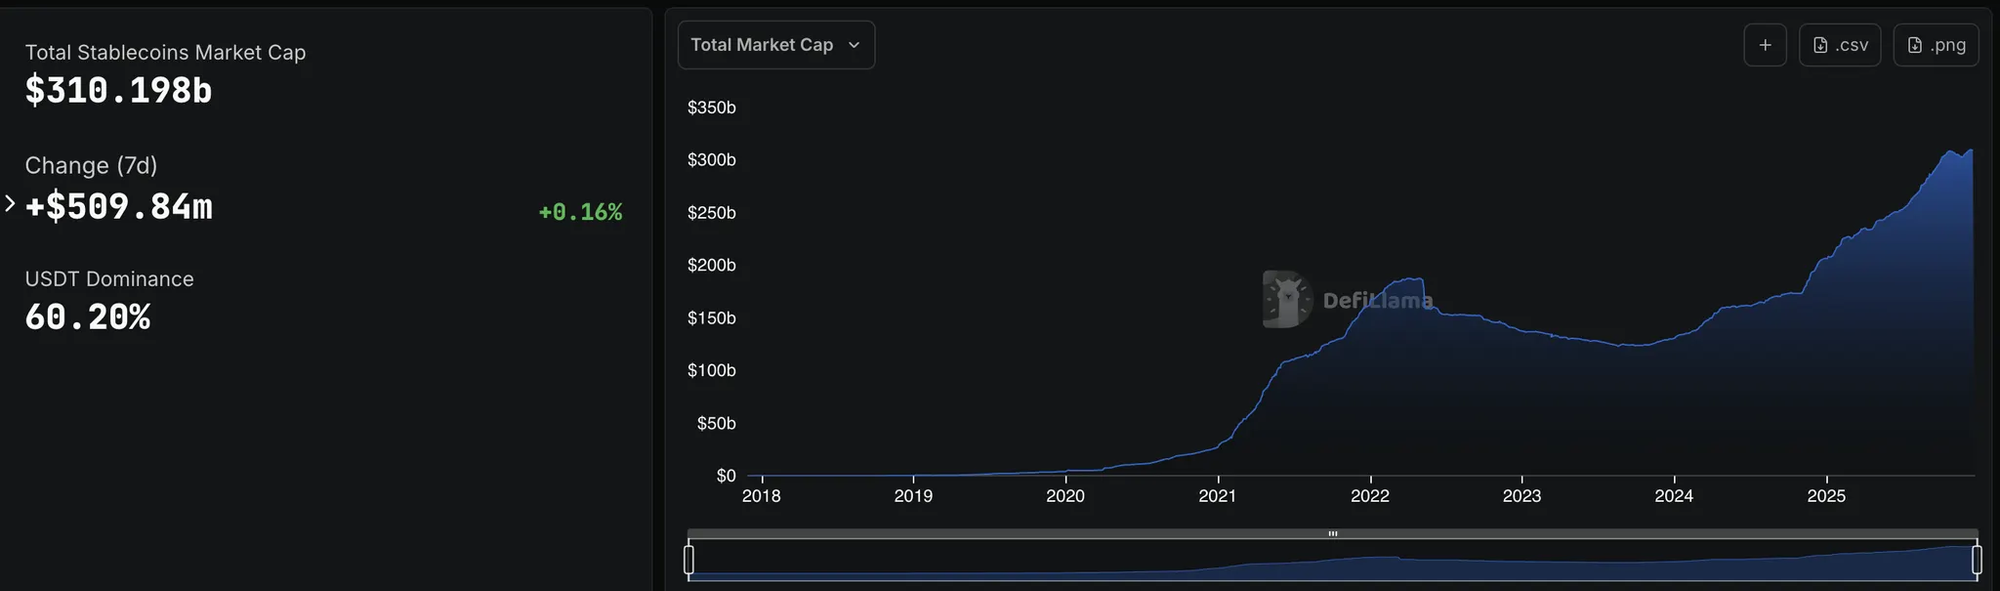
Task: Click the 2025 label on the time axis
Action: click(1826, 496)
